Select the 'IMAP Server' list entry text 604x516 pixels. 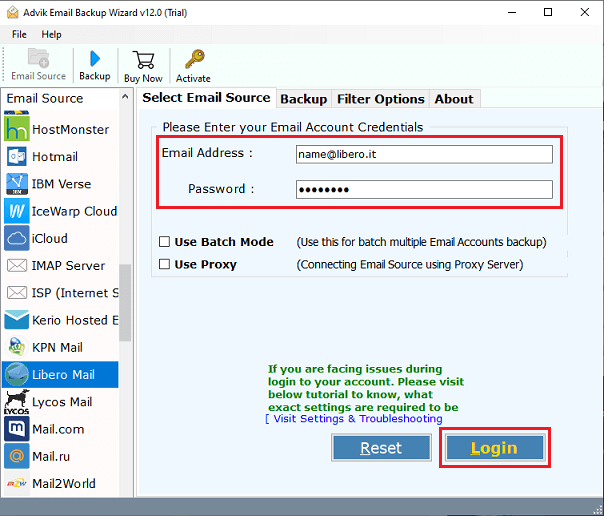tap(68, 266)
